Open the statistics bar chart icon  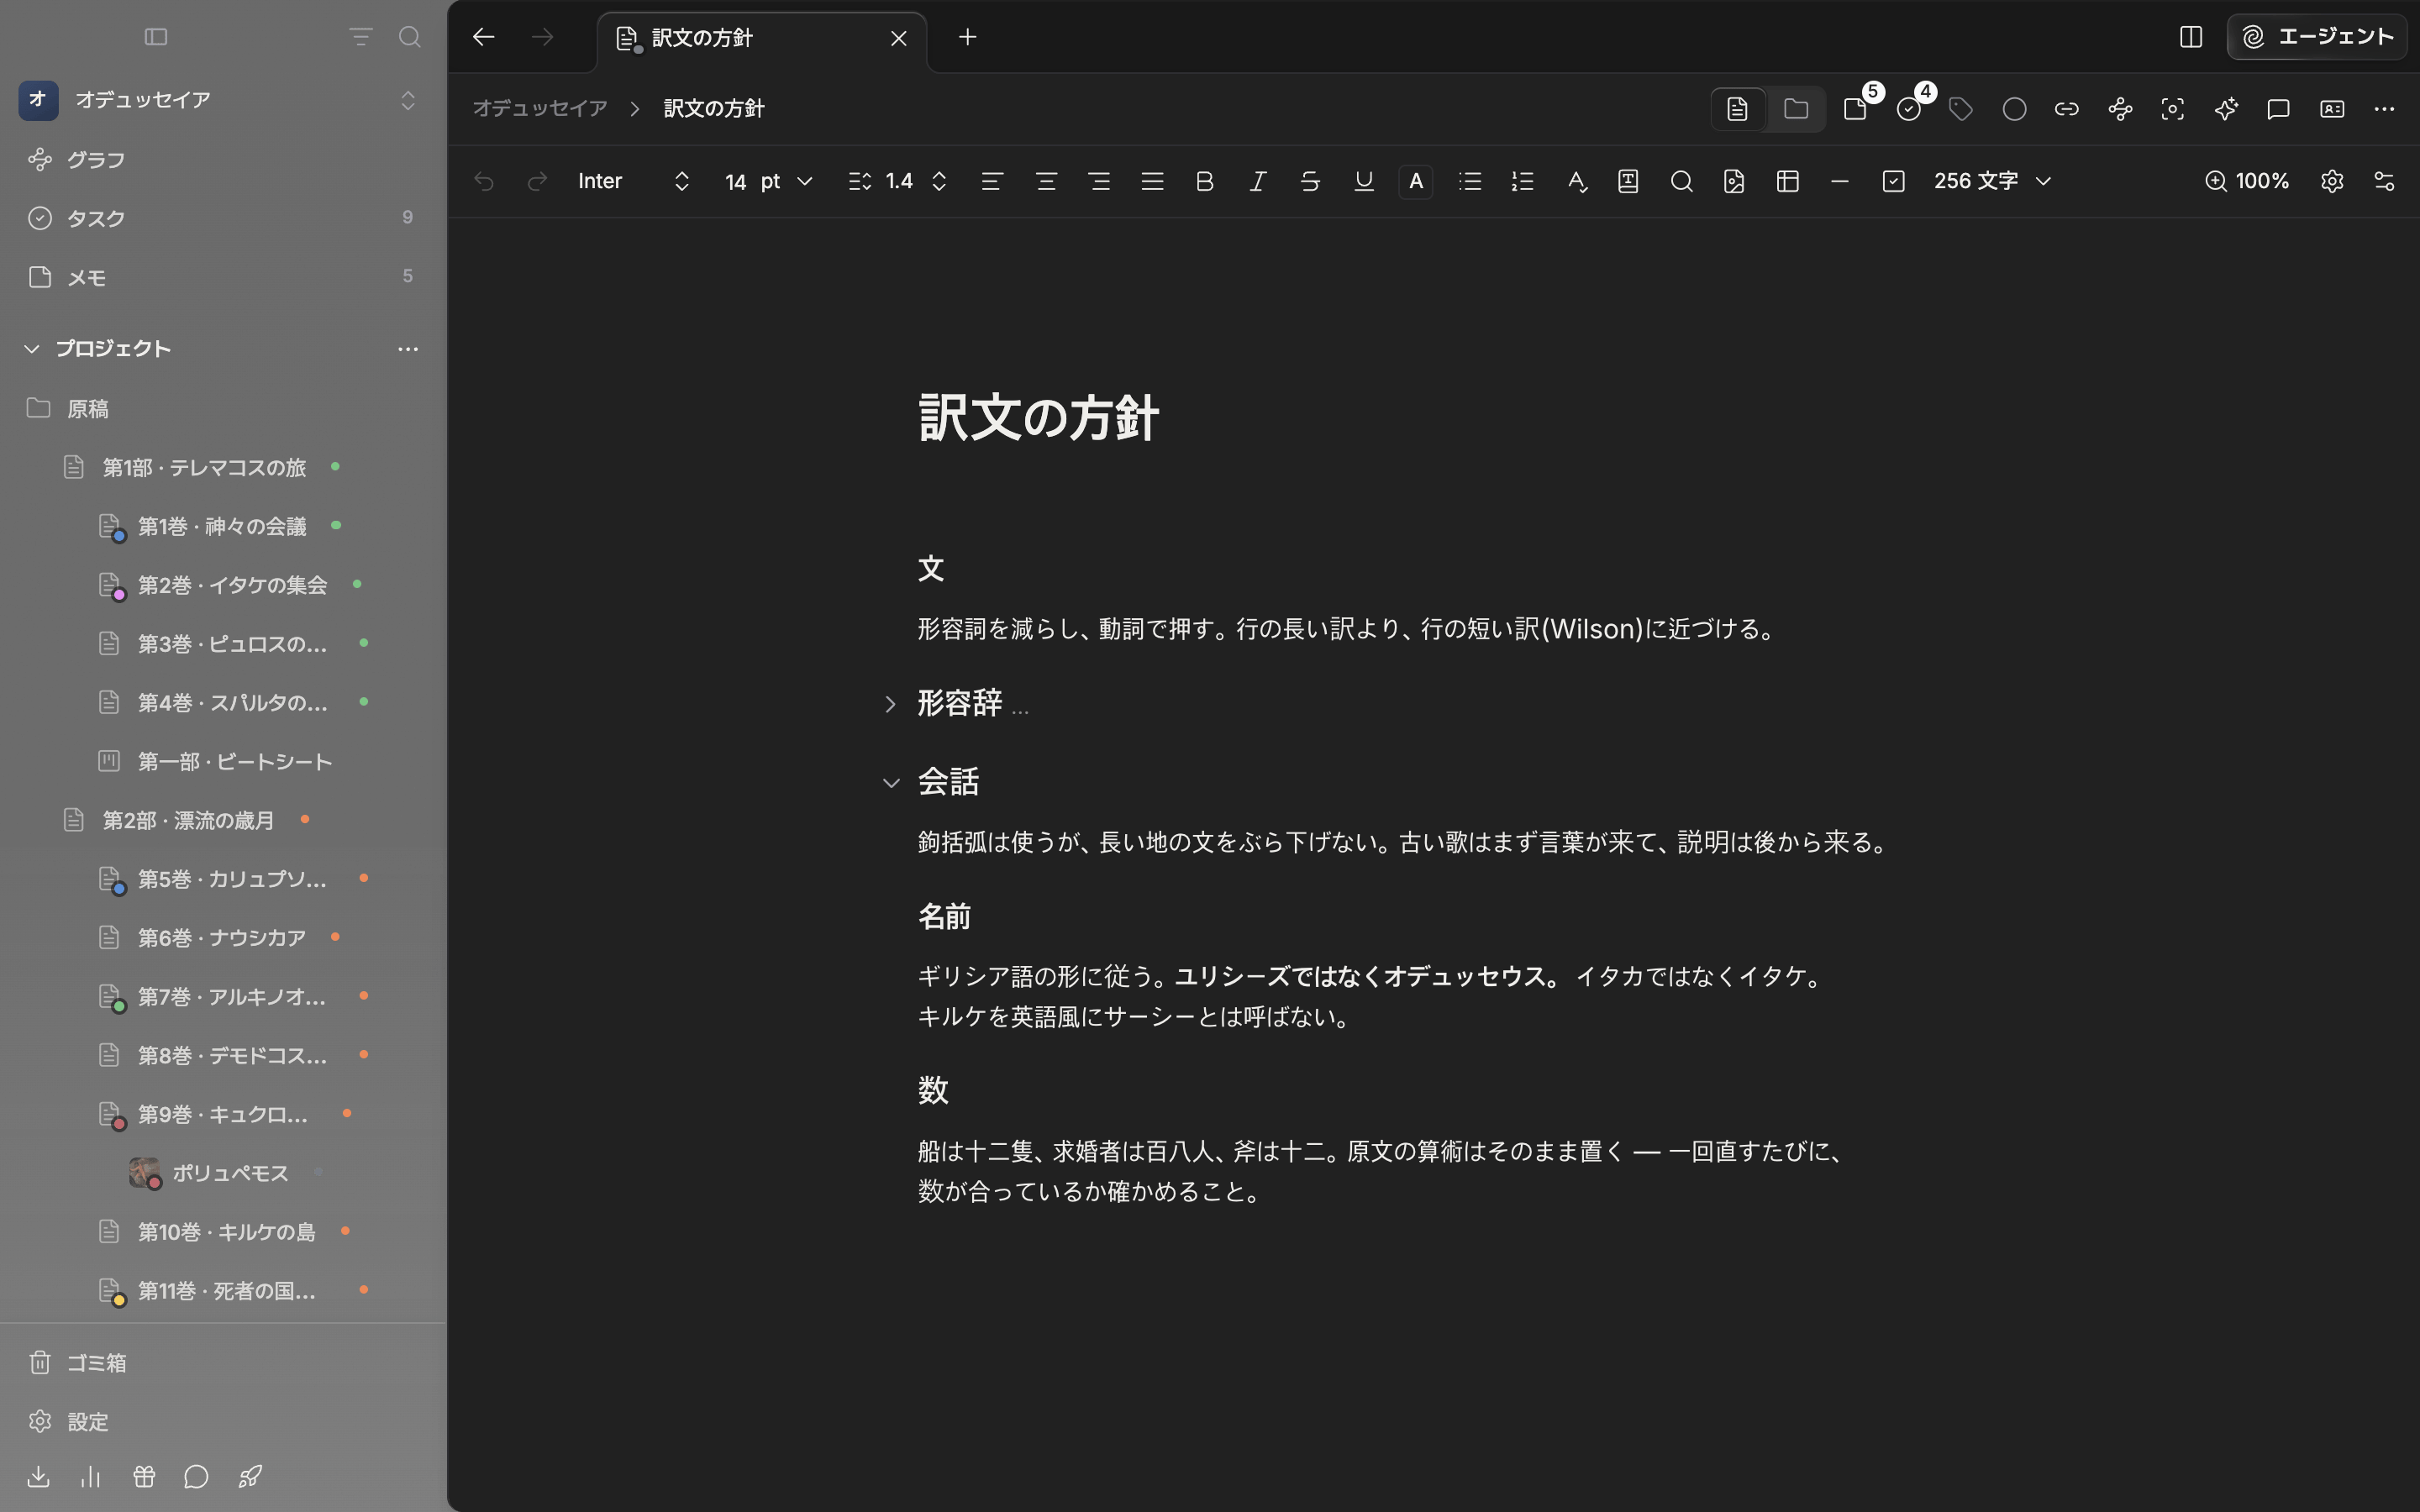(x=91, y=1476)
